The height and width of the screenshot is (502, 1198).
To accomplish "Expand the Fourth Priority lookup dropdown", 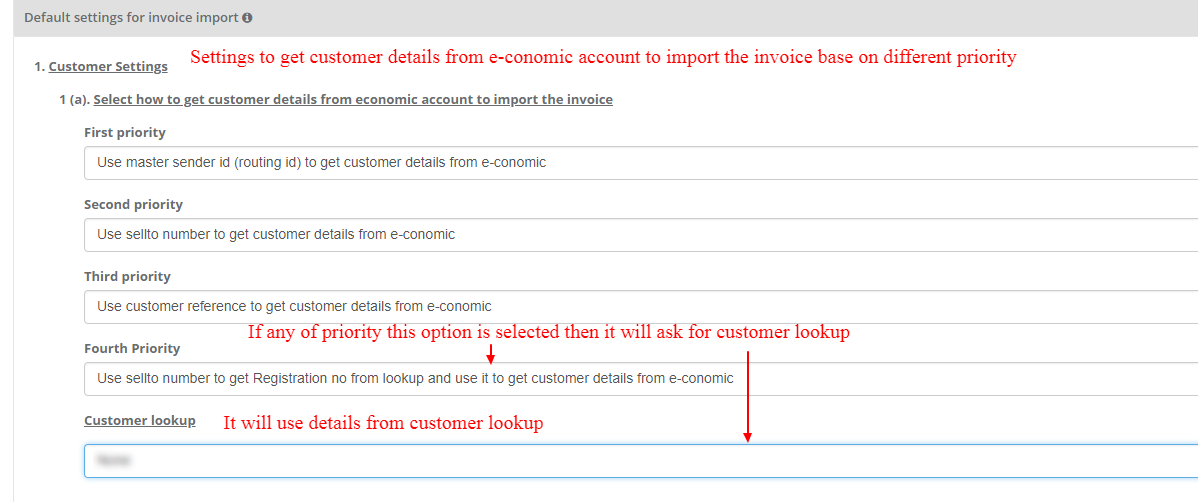I will (641, 378).
